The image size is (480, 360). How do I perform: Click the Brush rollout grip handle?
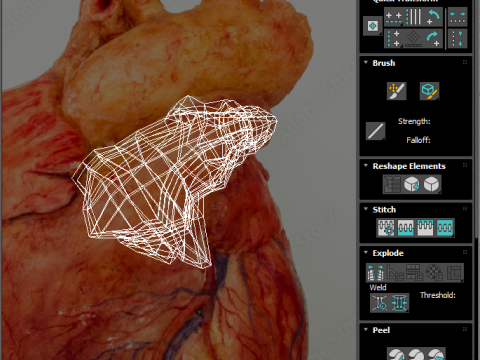point(465,62)
